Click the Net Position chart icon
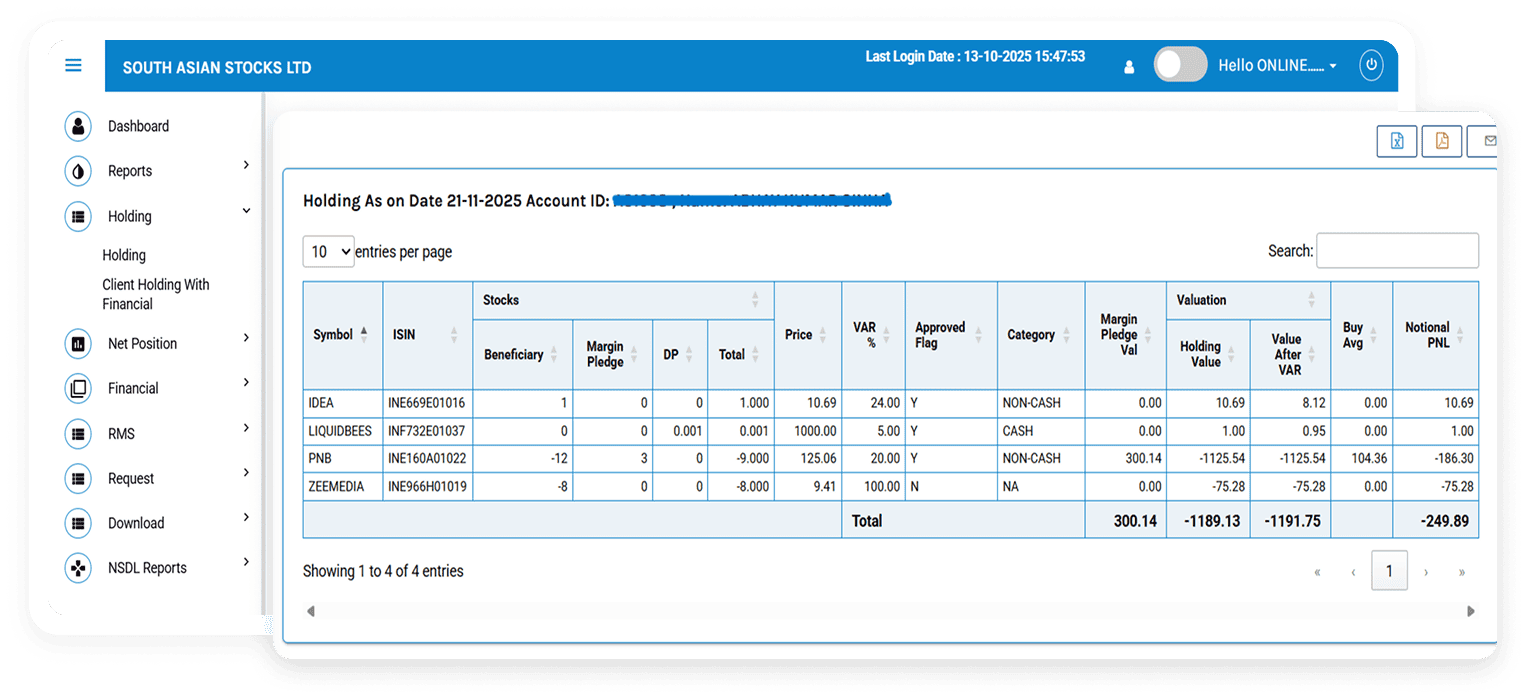1527x697 pixels. (x=78, y=344)
